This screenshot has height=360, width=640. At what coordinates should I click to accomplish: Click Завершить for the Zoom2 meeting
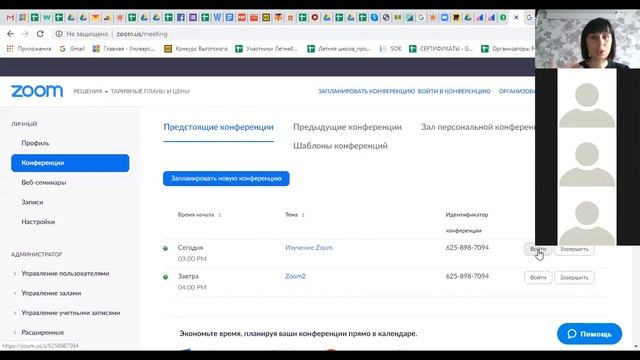(x=574, y=278)
